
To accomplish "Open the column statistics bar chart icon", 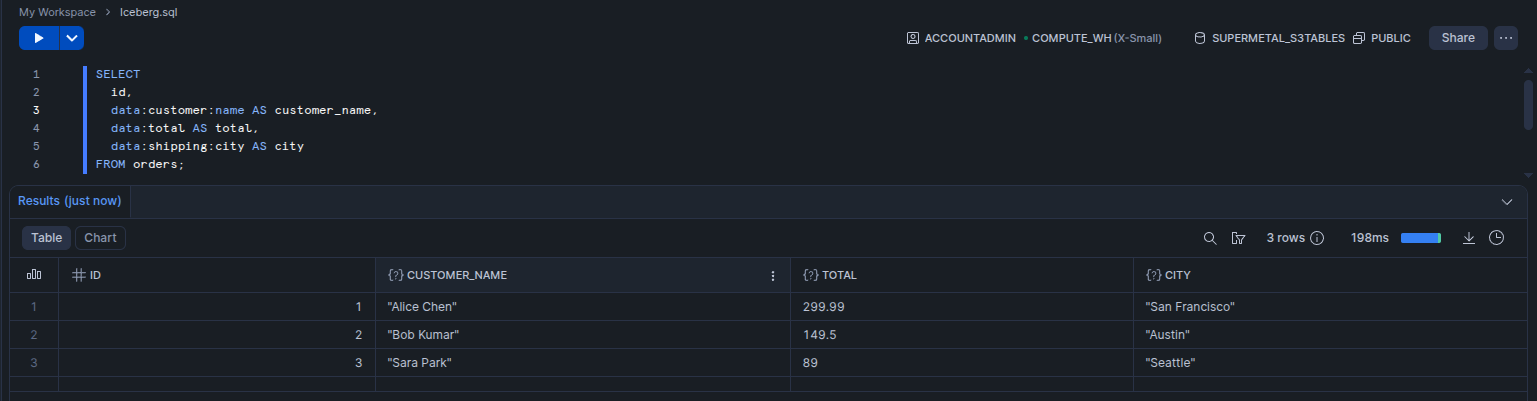I will coord(34,275).
